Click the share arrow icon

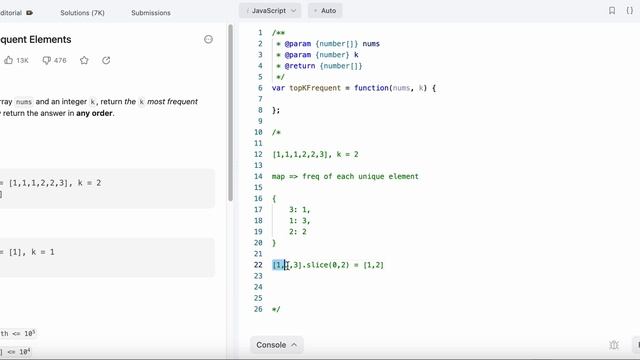click(106, 60)
